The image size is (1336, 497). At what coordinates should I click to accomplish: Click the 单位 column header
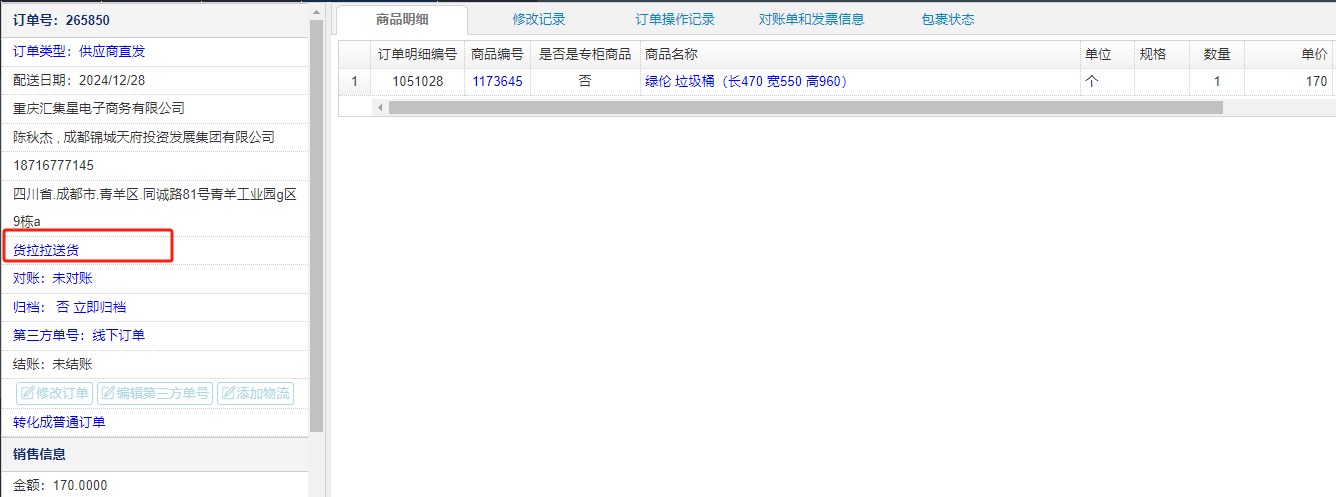click(1107, 54)
